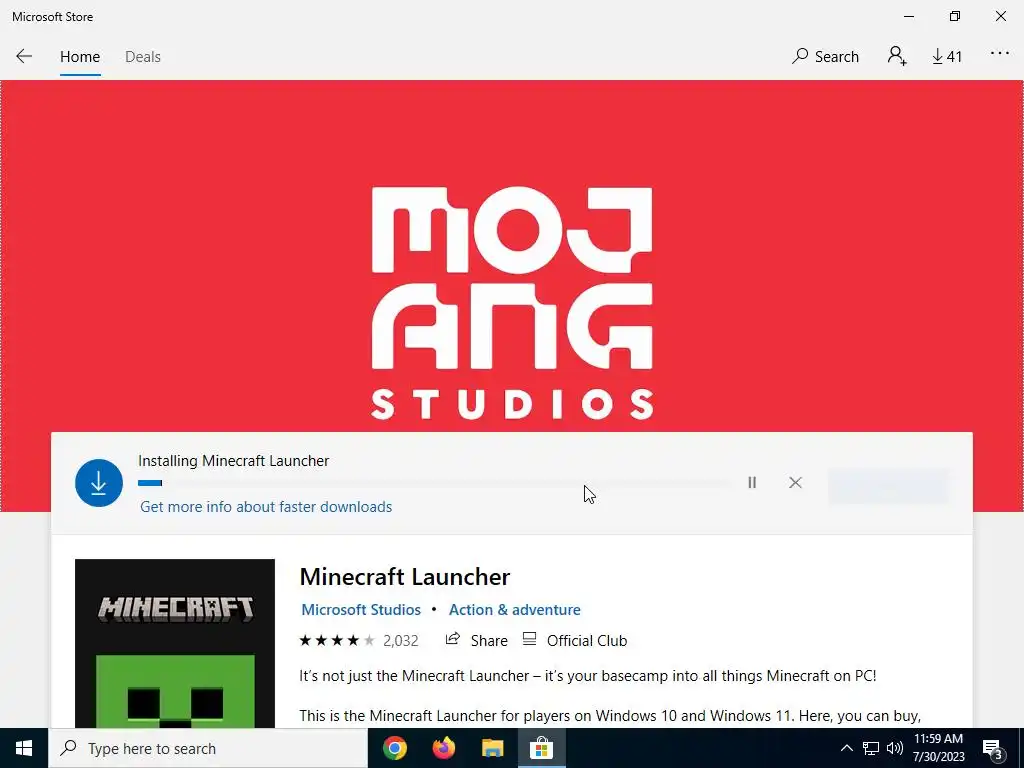Show hidden system tray icons

coord(846,748)
